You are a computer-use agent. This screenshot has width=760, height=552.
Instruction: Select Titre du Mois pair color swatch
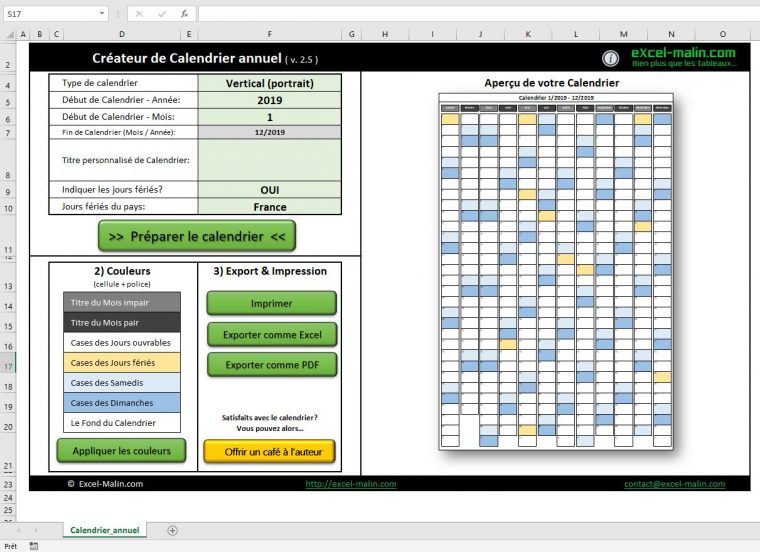[x=122, y=323]
